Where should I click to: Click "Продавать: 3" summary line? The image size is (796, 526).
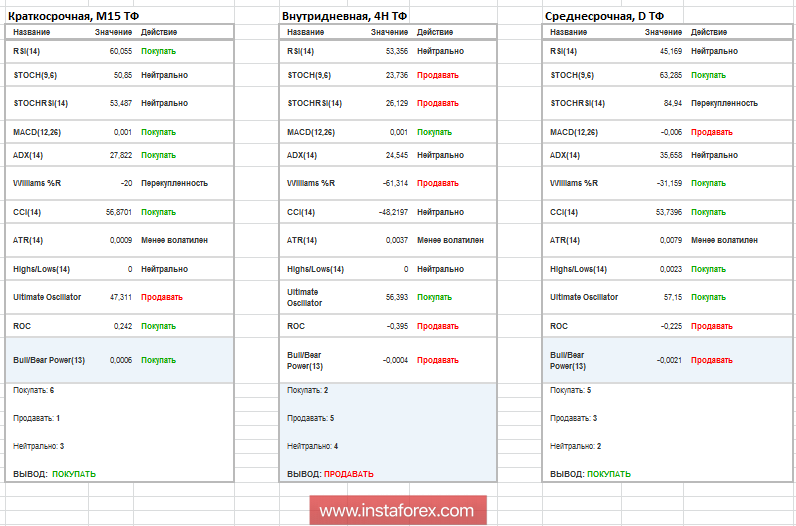(574, 418)
